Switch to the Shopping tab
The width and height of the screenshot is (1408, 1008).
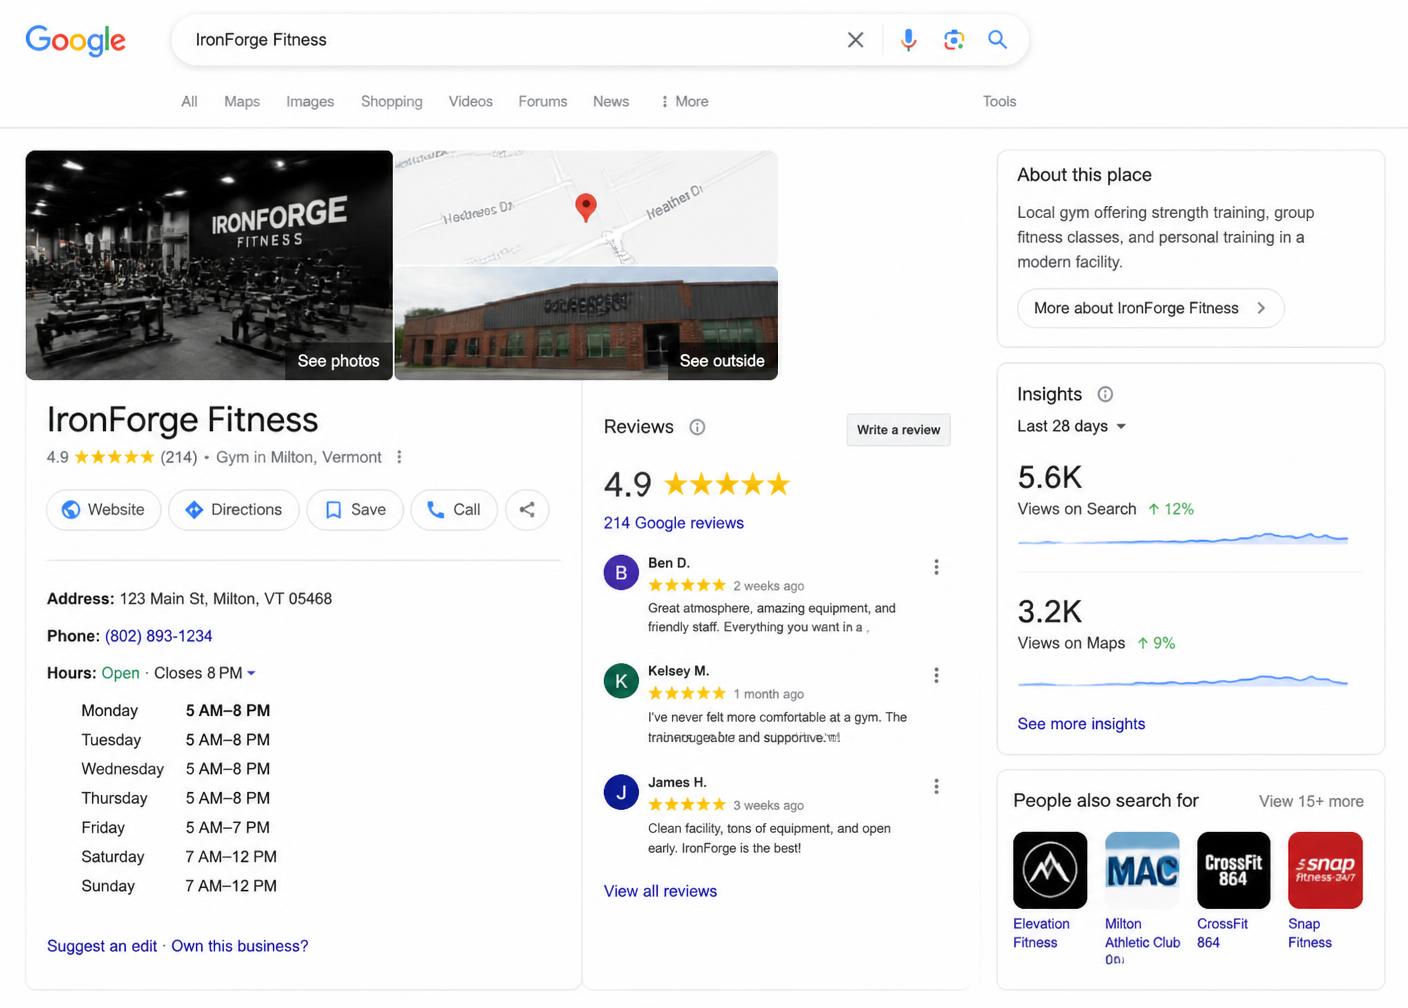pos(392,101)
